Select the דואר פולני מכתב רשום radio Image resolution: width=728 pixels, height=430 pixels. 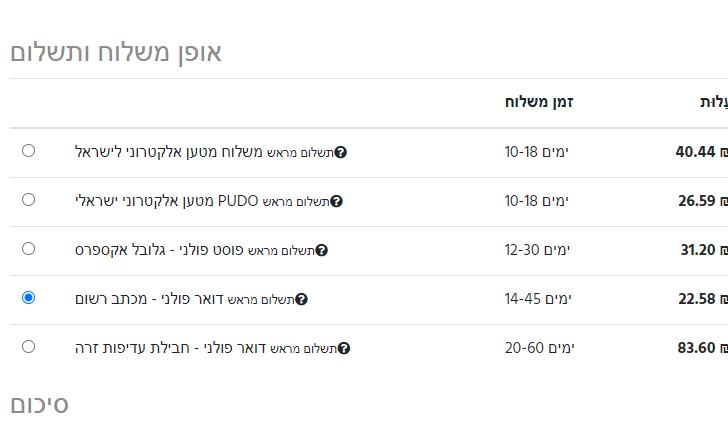coord(28,298)
